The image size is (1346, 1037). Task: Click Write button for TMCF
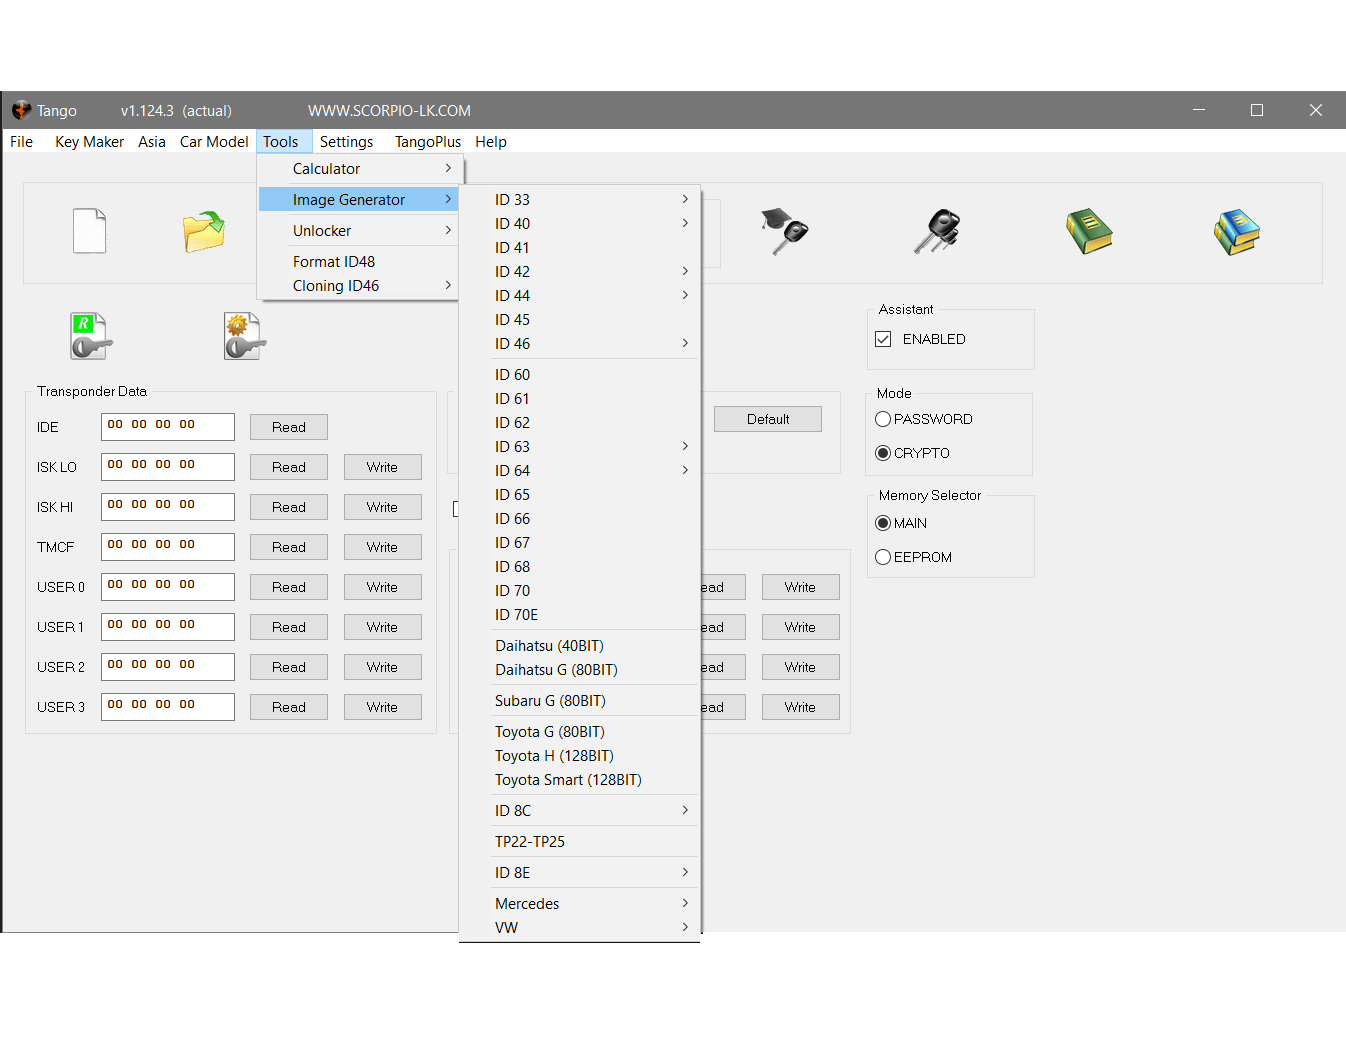382,547
